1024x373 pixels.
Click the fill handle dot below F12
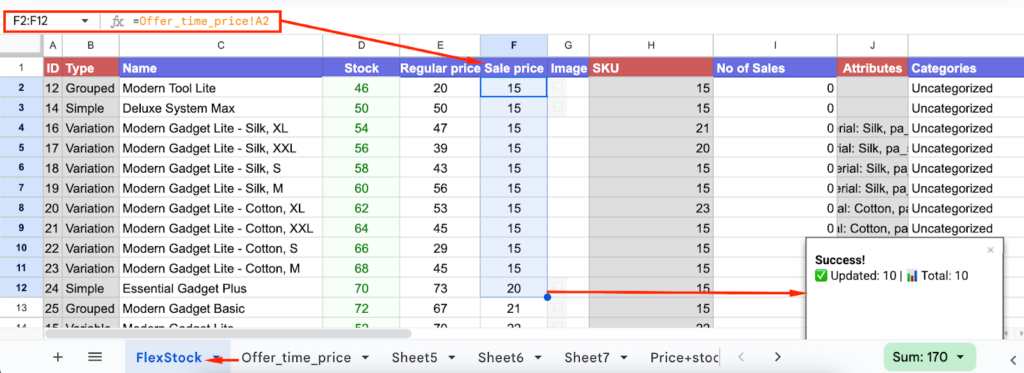(547, 297)
